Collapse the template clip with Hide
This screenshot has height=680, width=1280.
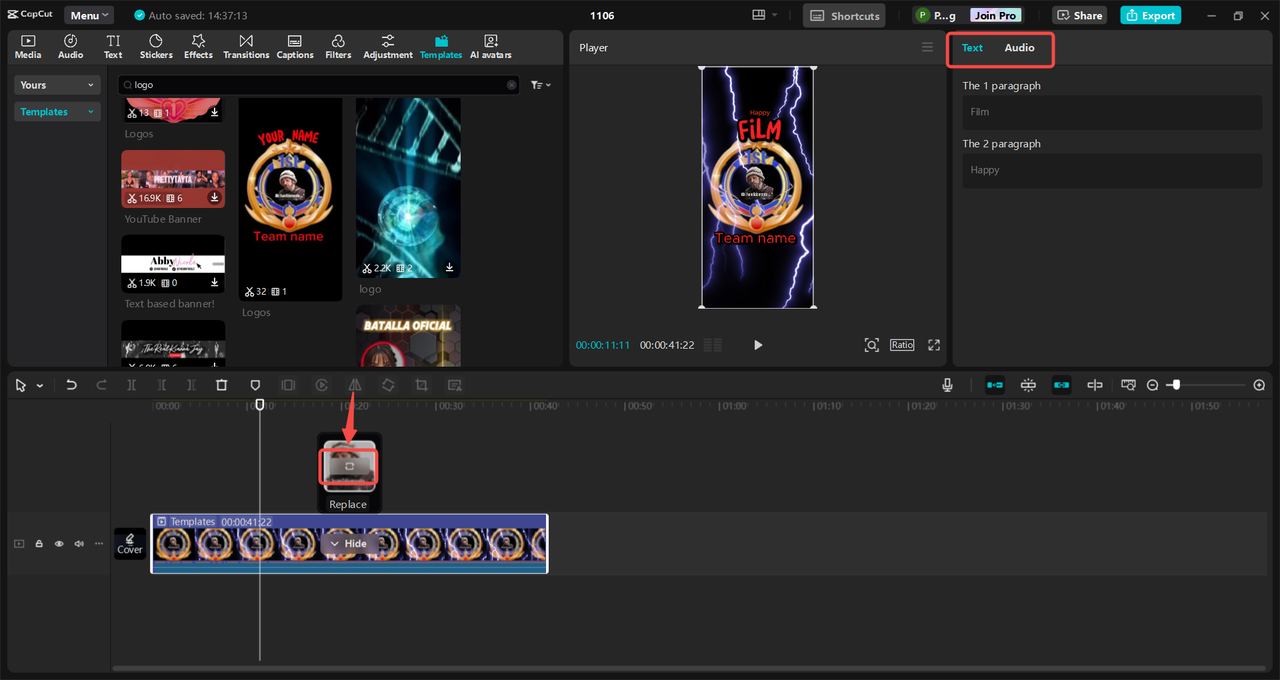[348, 543]
